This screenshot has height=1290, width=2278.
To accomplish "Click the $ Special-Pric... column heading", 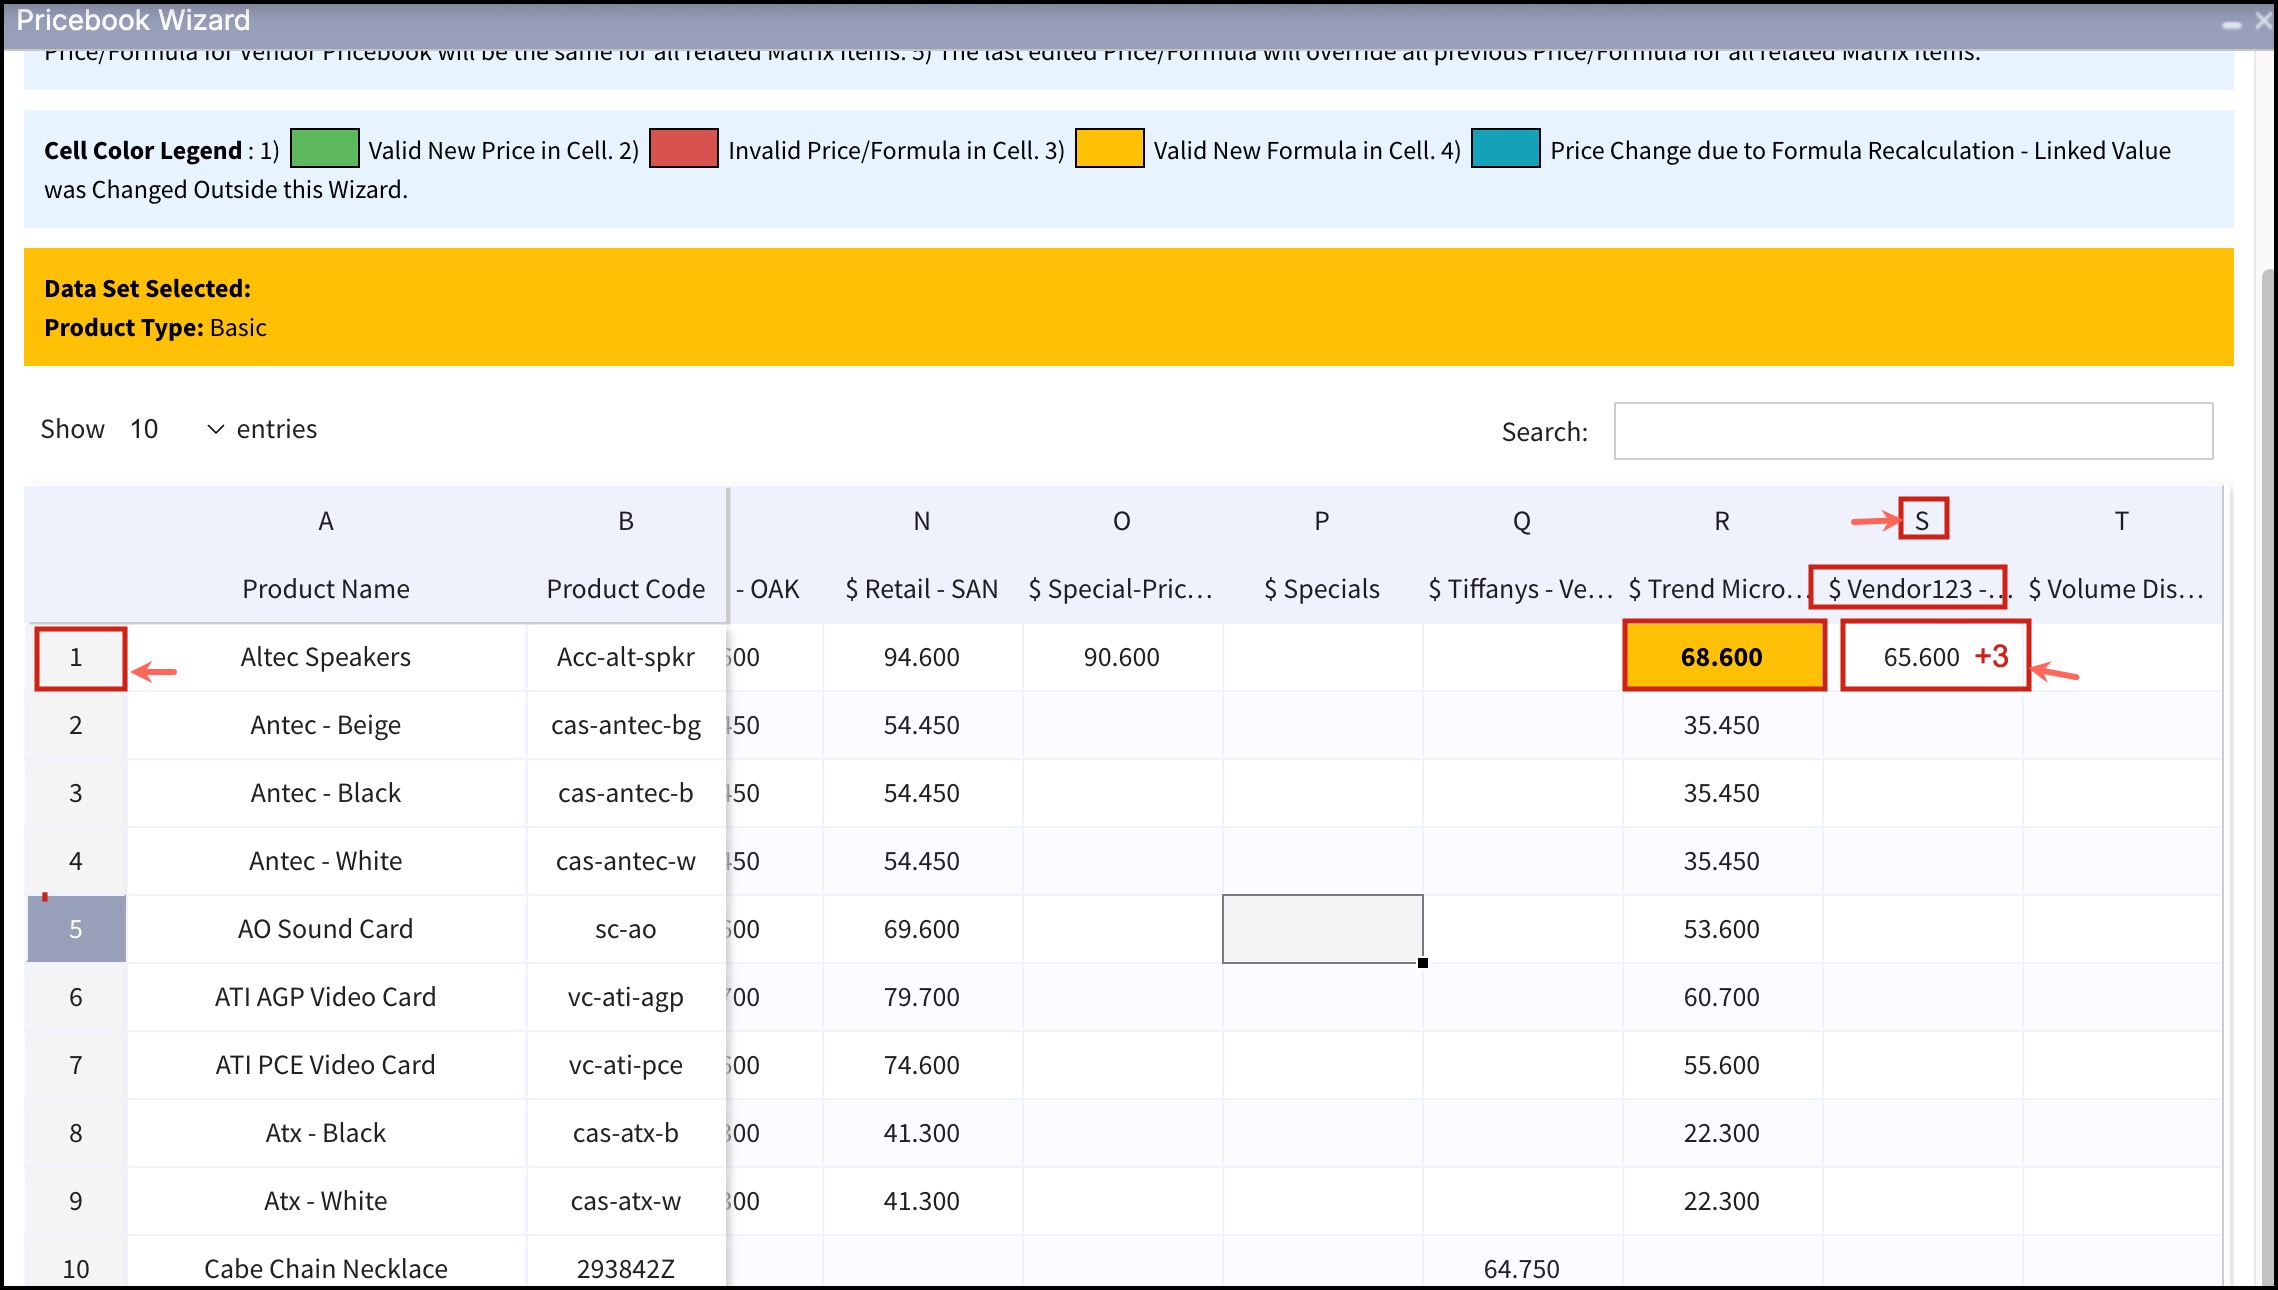I will [x=1122, y=589].
